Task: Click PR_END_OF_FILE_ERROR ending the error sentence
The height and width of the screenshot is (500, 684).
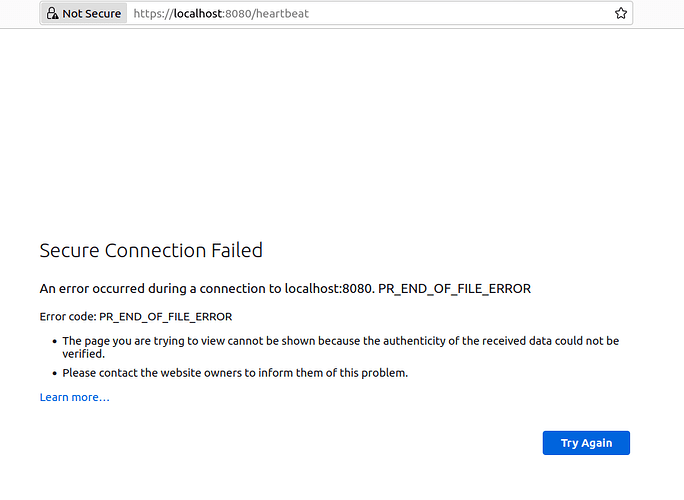Action: [454, 289]
